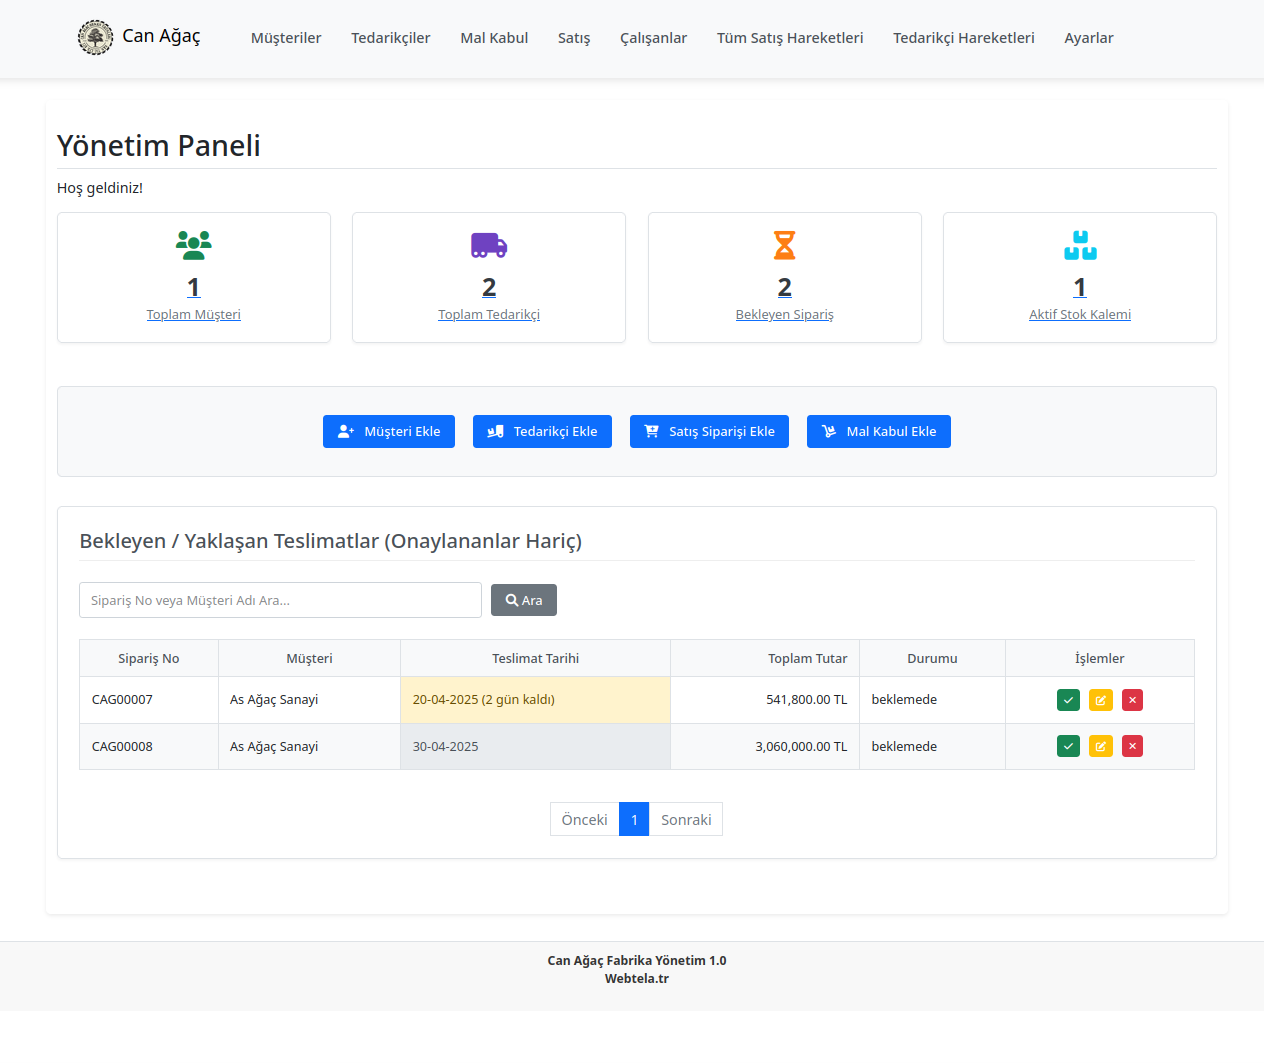Open the Tedarikçiler menu
Viewport: 1264px width, 1063px height.
point(391,38)
